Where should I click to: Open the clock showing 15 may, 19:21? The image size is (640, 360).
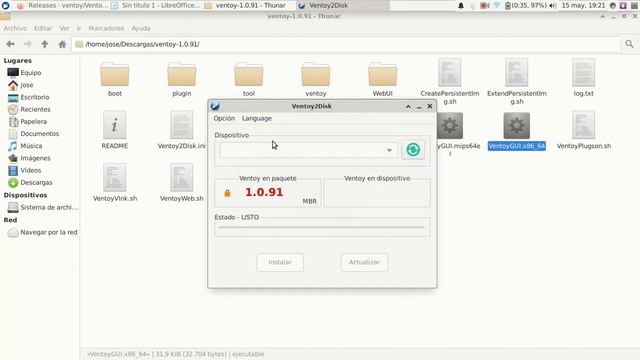pyautogui.click(x=583, y=6)
